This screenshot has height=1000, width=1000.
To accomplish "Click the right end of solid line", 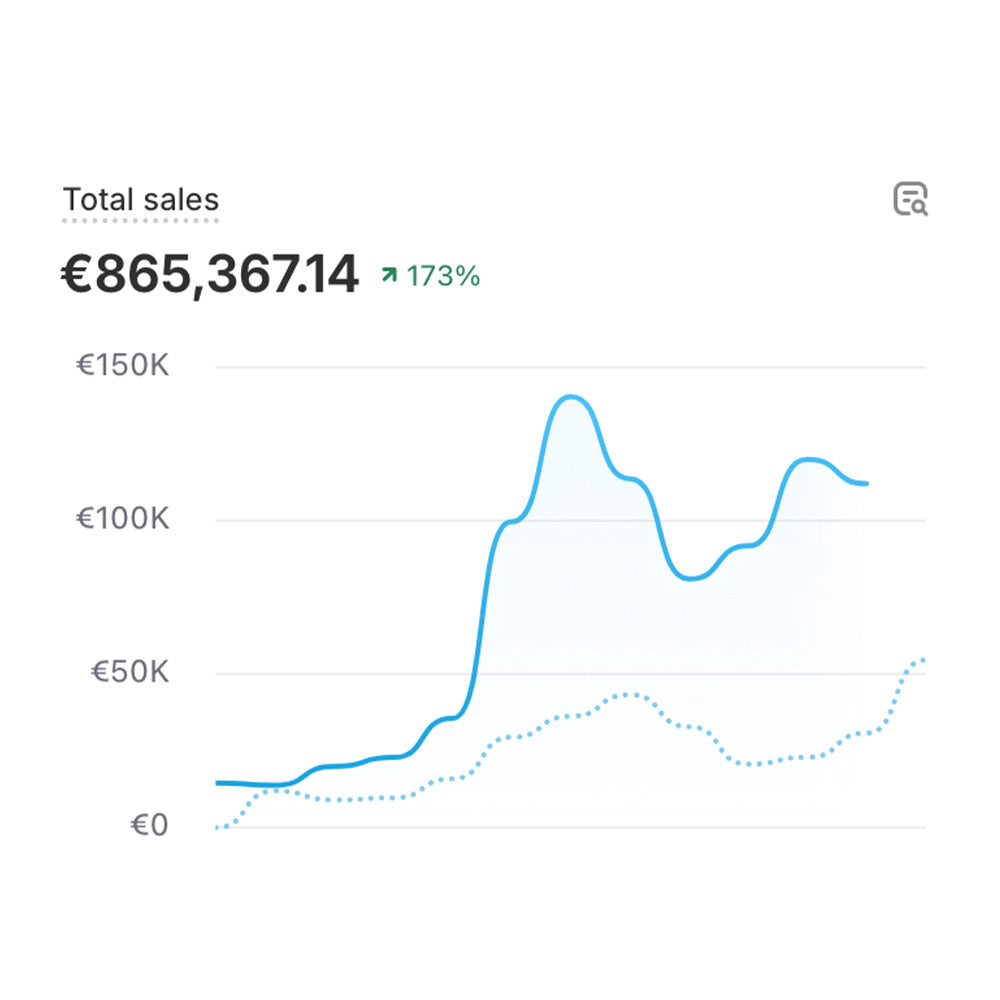I will [866, 483].
